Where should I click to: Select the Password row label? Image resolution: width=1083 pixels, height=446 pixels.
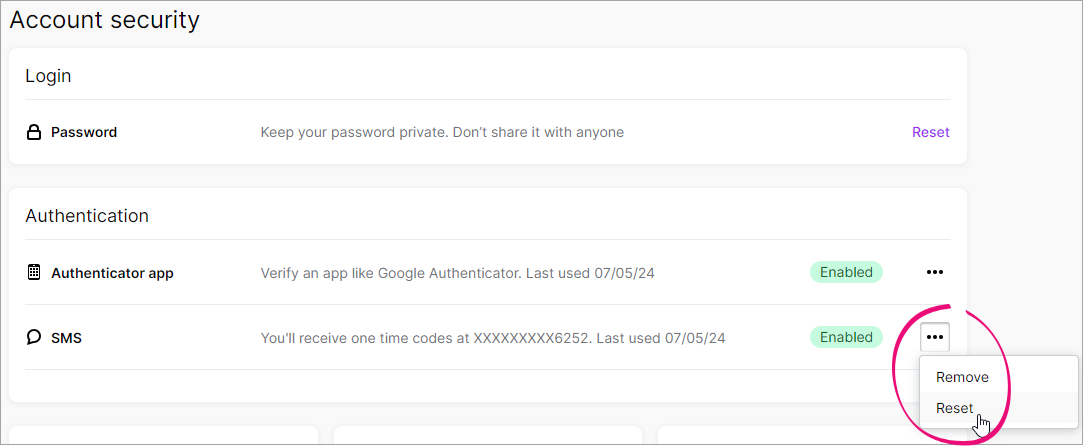[x=84, y=133]
